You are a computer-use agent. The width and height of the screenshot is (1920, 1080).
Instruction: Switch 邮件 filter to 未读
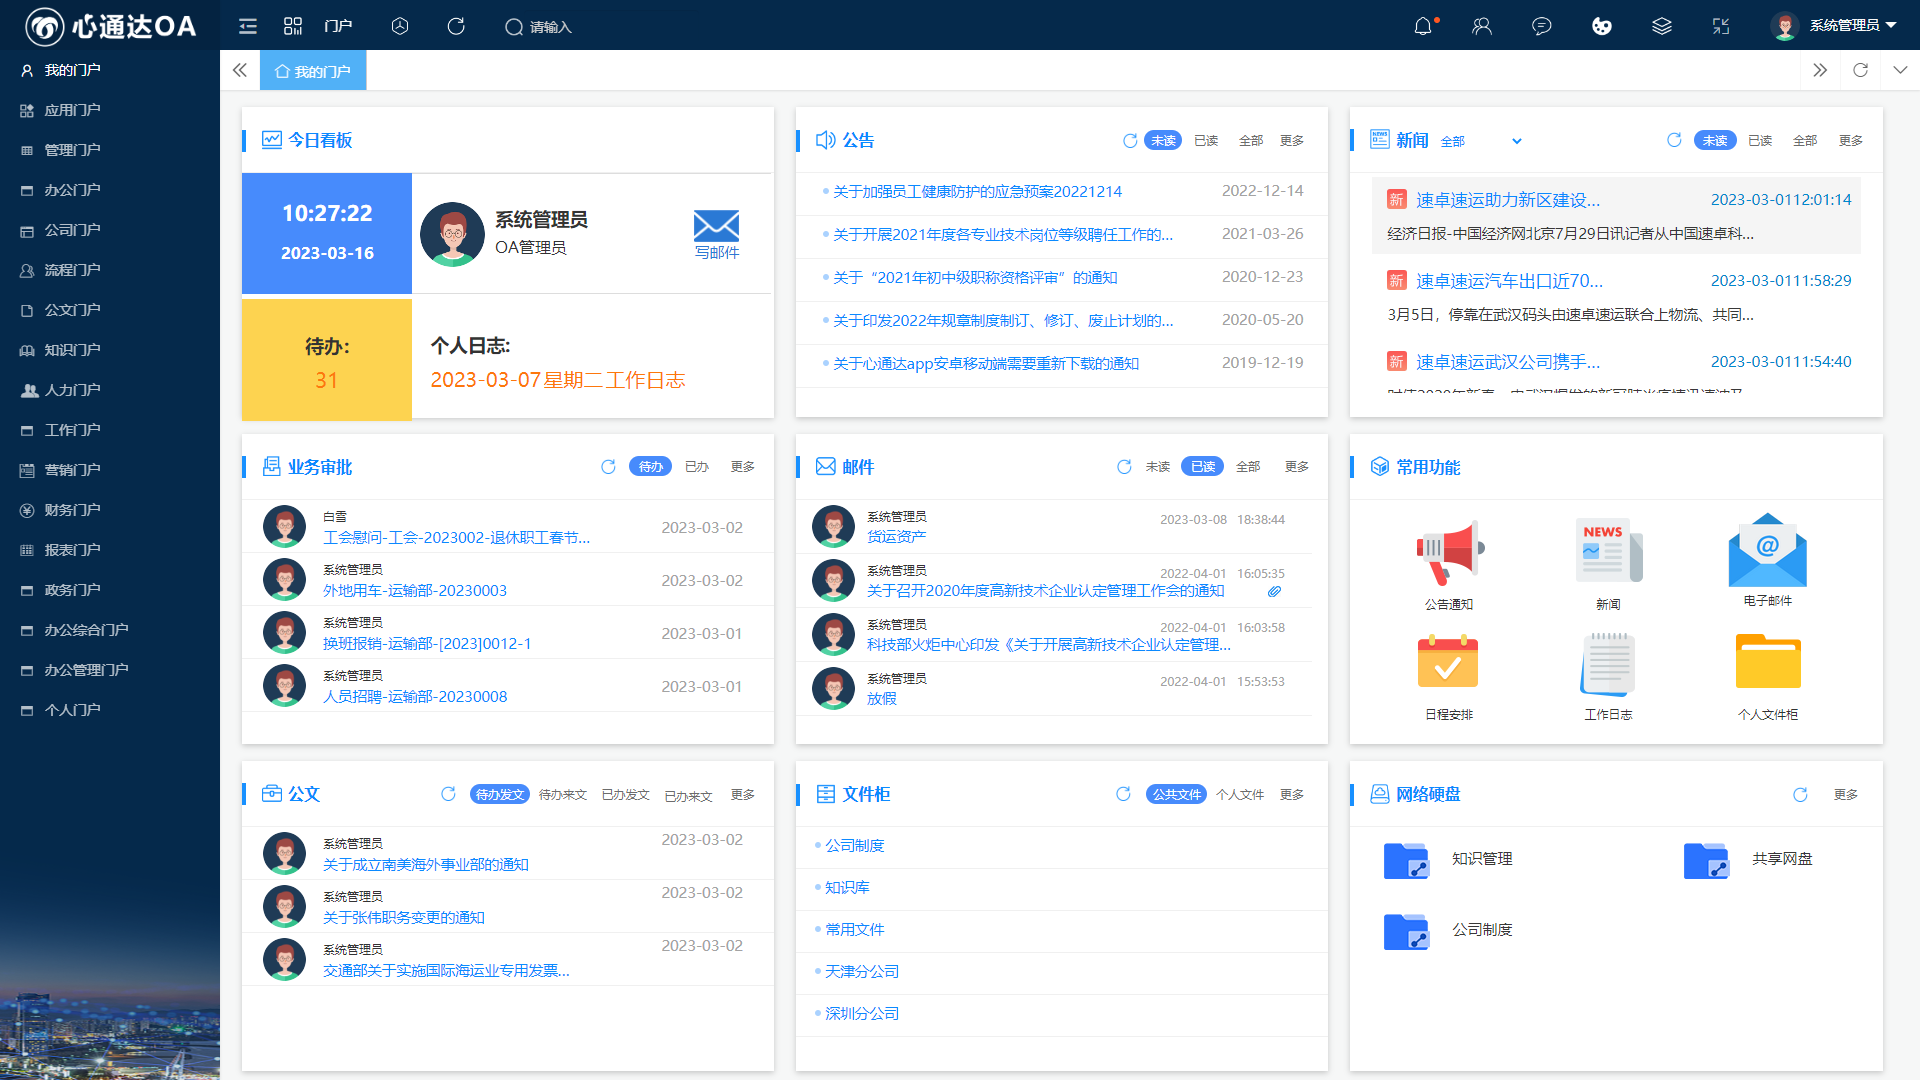(x=1157, y=467)
